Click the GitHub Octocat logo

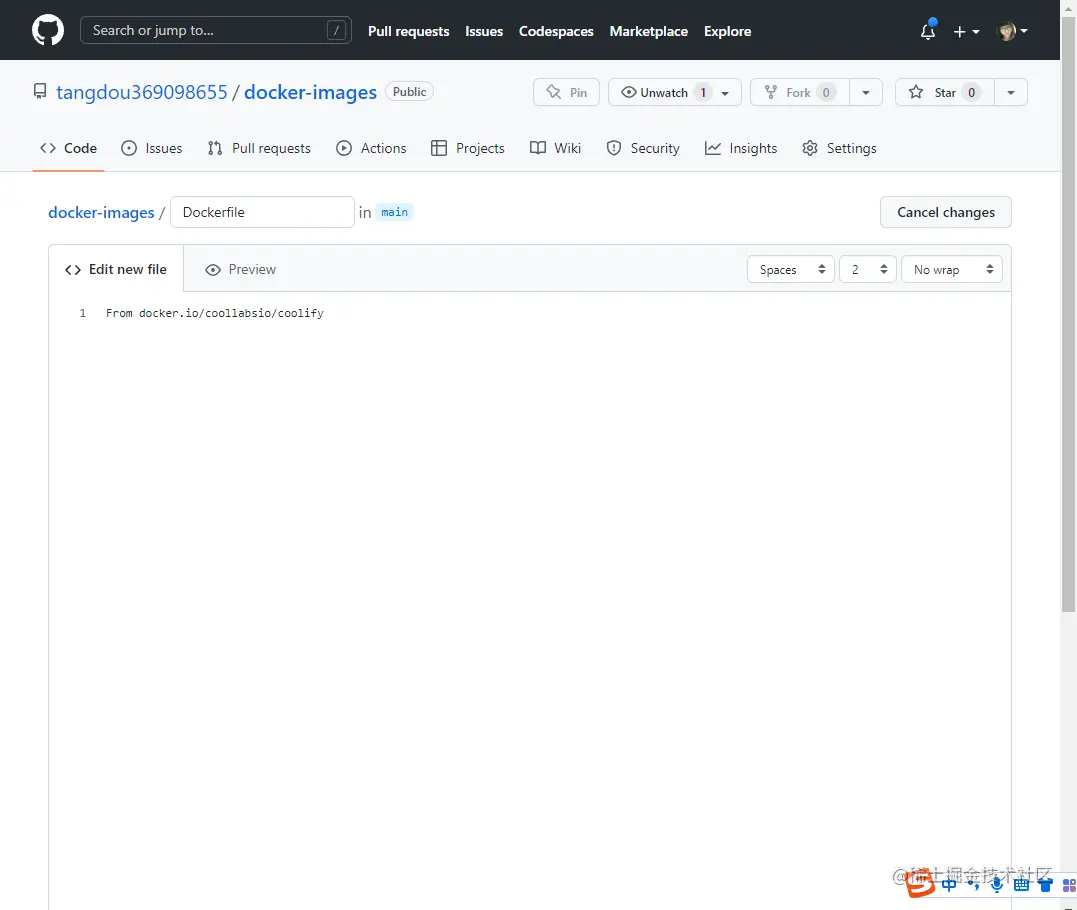(48, 31)
